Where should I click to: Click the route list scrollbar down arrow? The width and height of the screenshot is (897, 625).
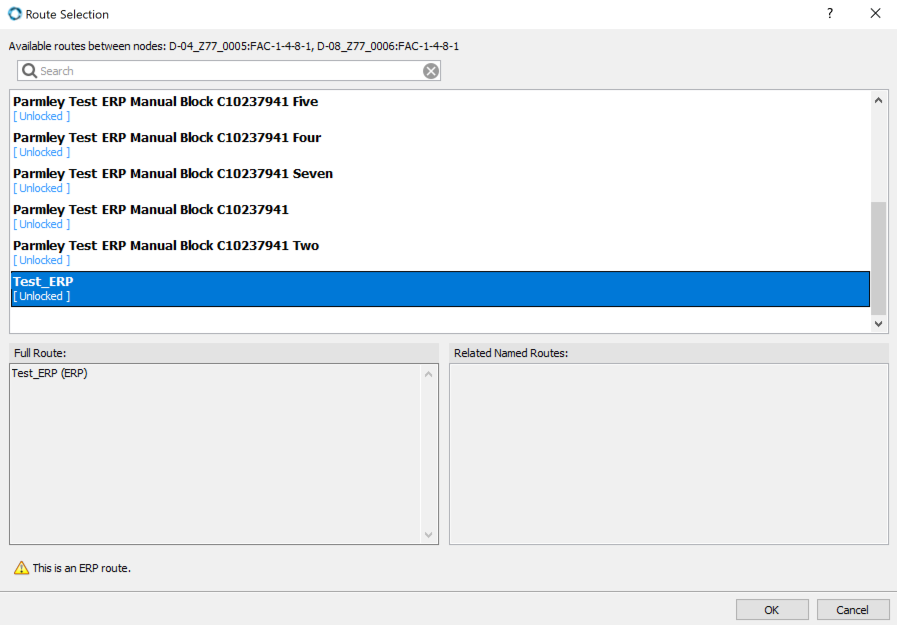(878, 323)
